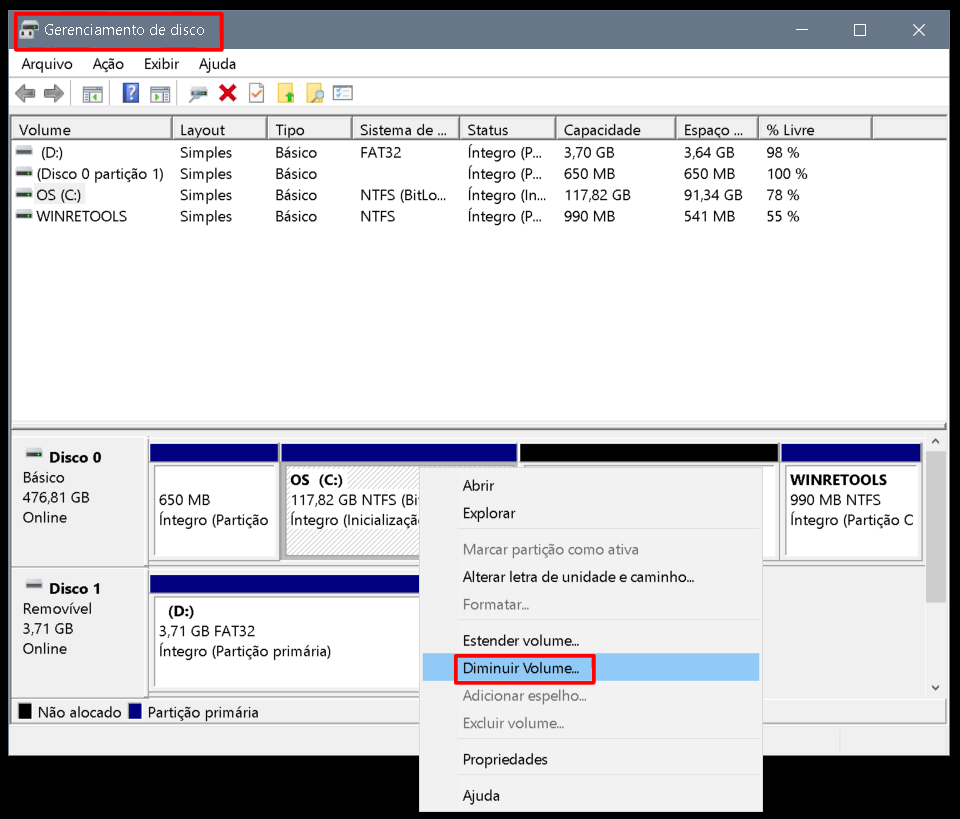The height and width of the screenshot is (819, 960).
Task: Sort by Sistema de... column header
Action: pos(406,130)
